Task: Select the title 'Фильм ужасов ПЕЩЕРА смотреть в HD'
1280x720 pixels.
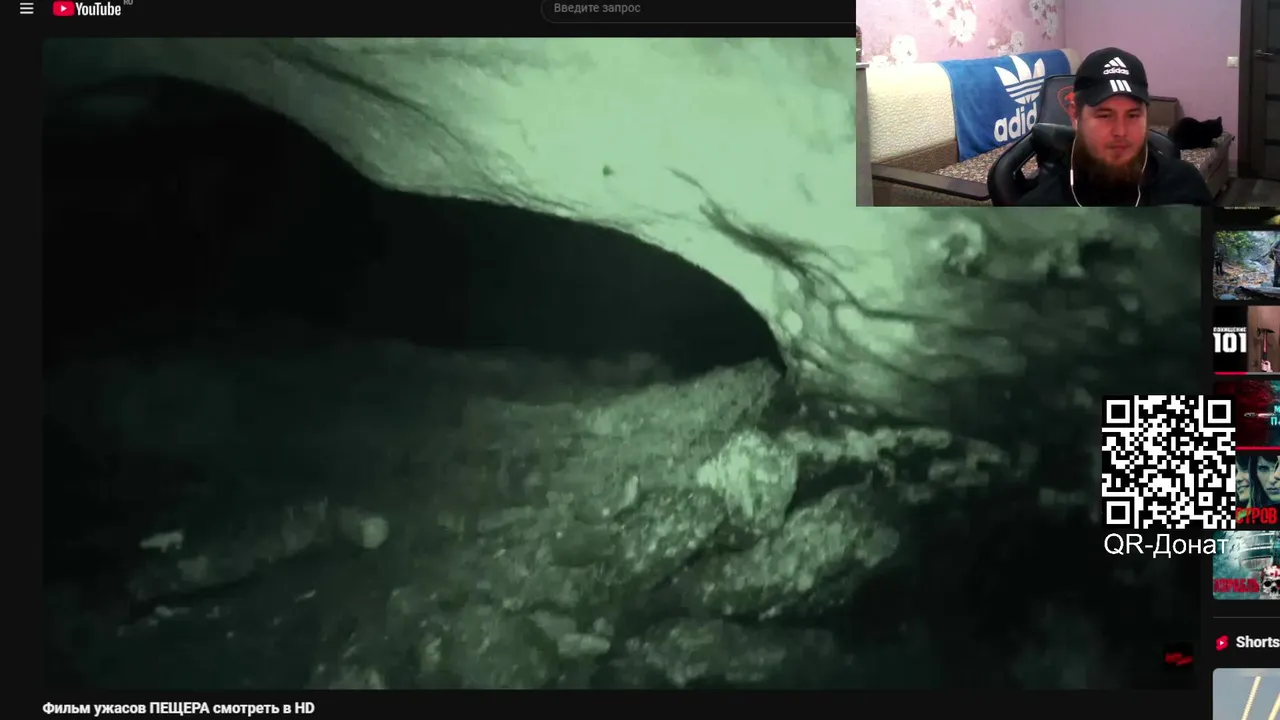Action: pos(178,708)
